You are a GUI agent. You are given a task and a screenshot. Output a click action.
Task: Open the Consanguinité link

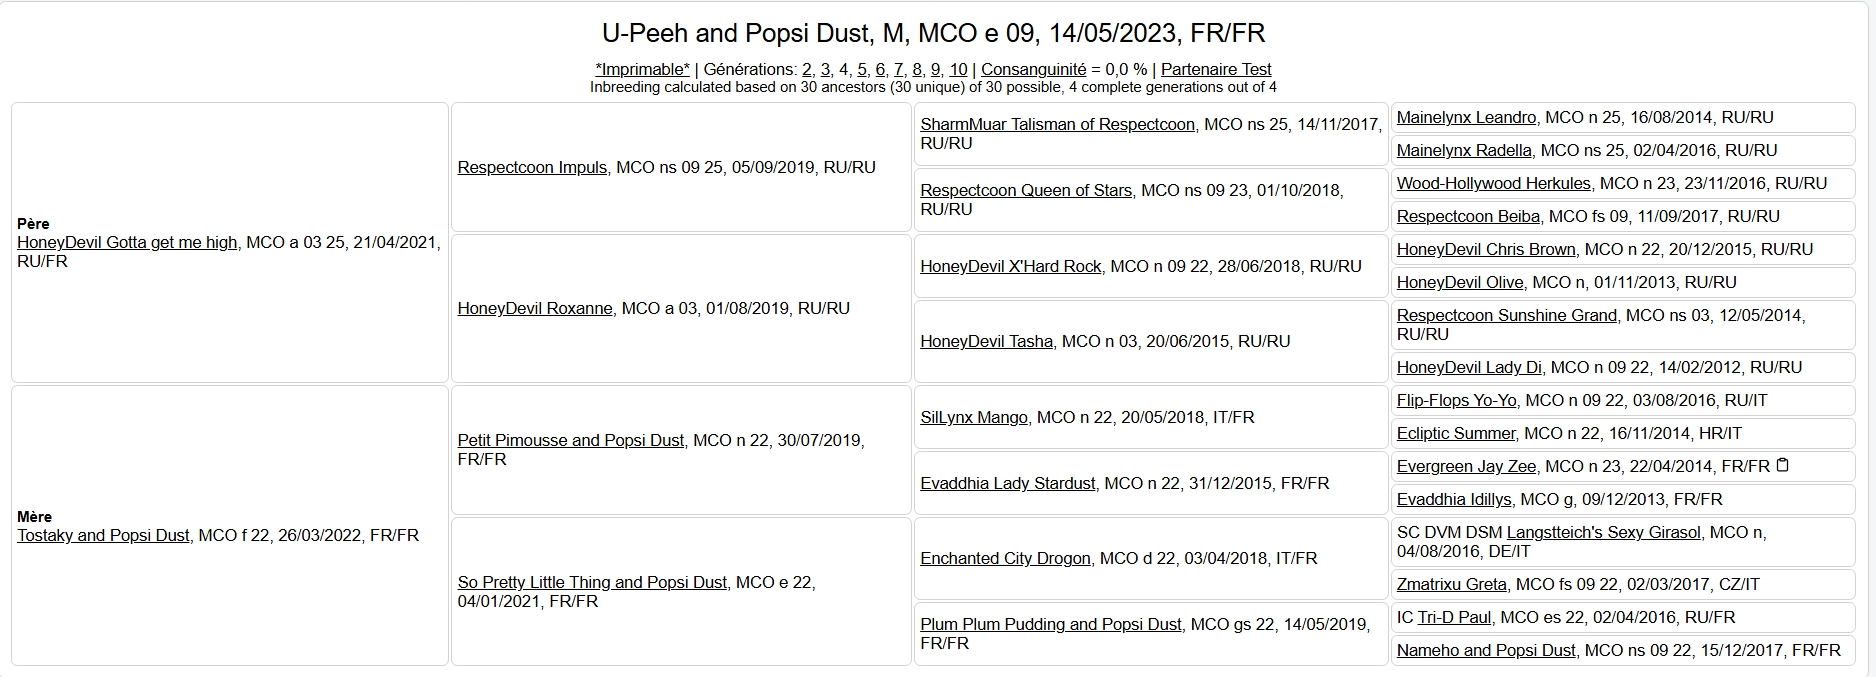click(1033, 70)
